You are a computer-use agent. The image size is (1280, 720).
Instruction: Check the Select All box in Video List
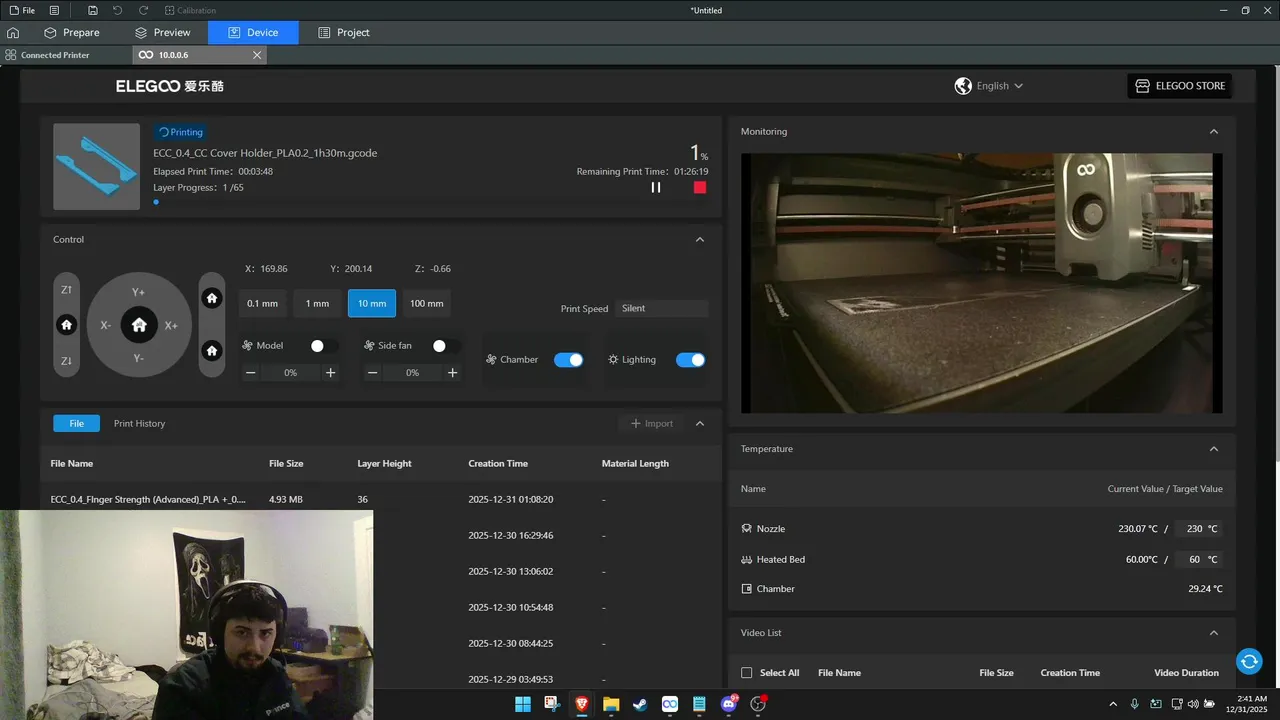tap(746, 673)
